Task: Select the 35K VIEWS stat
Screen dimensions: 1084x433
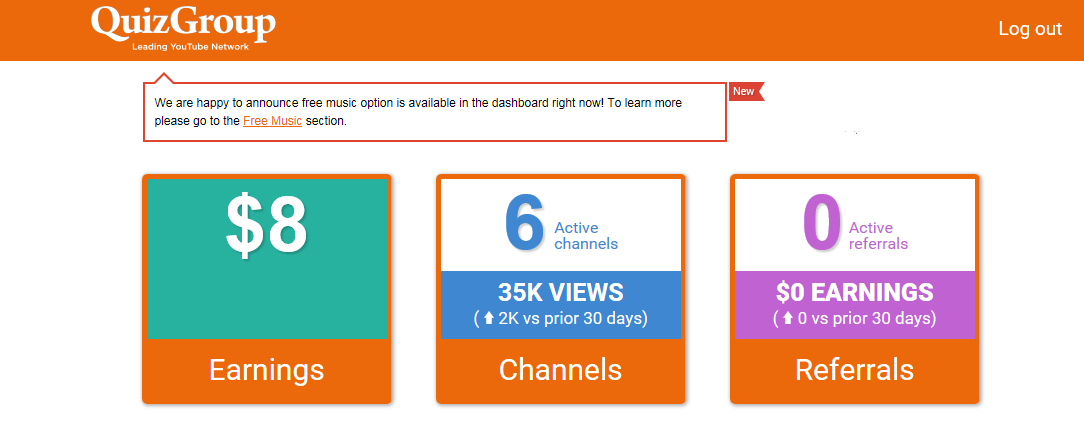Action: point(561,293)
